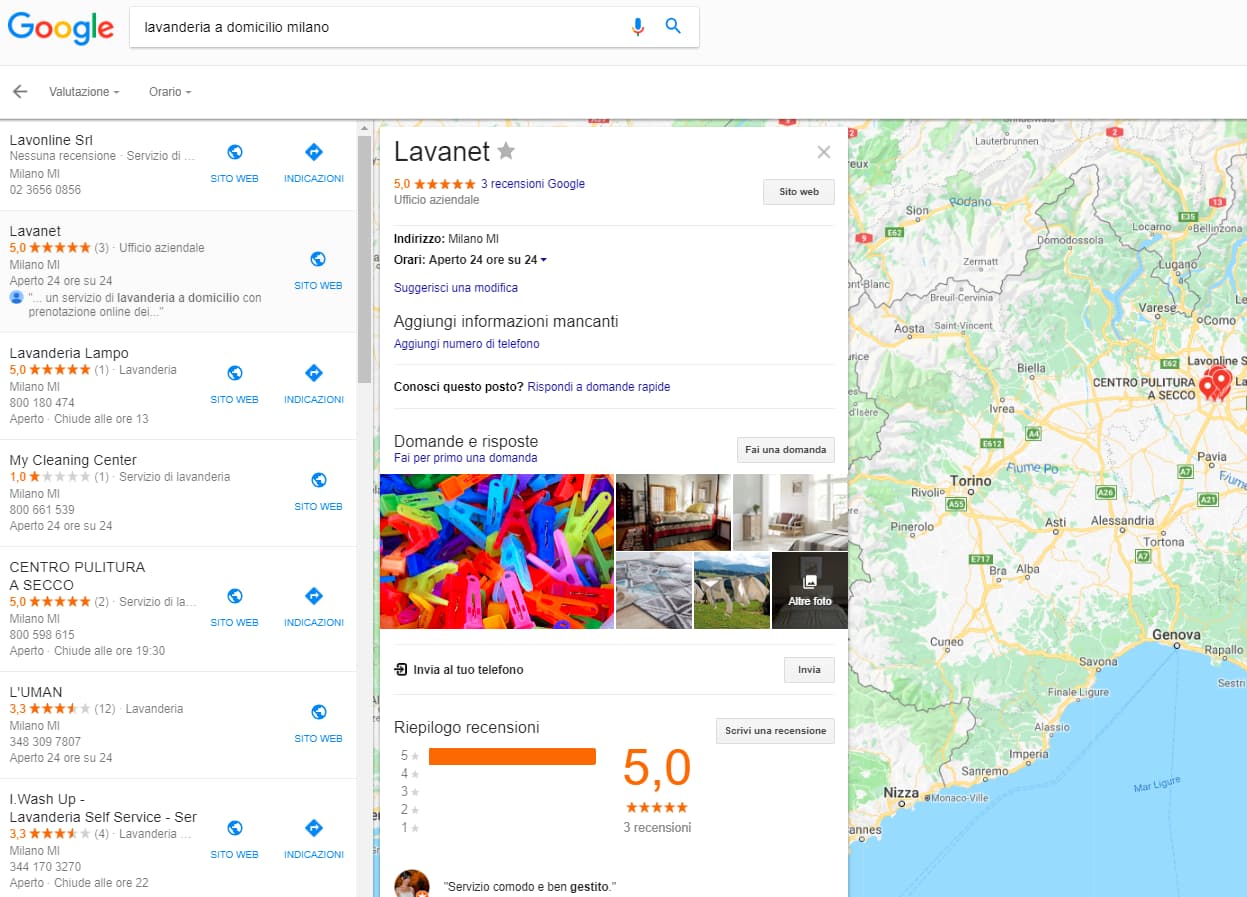Screen dimensions: 1247x897
Task: Click Aggiungi numero di telefono link
Action: point(467,344)
